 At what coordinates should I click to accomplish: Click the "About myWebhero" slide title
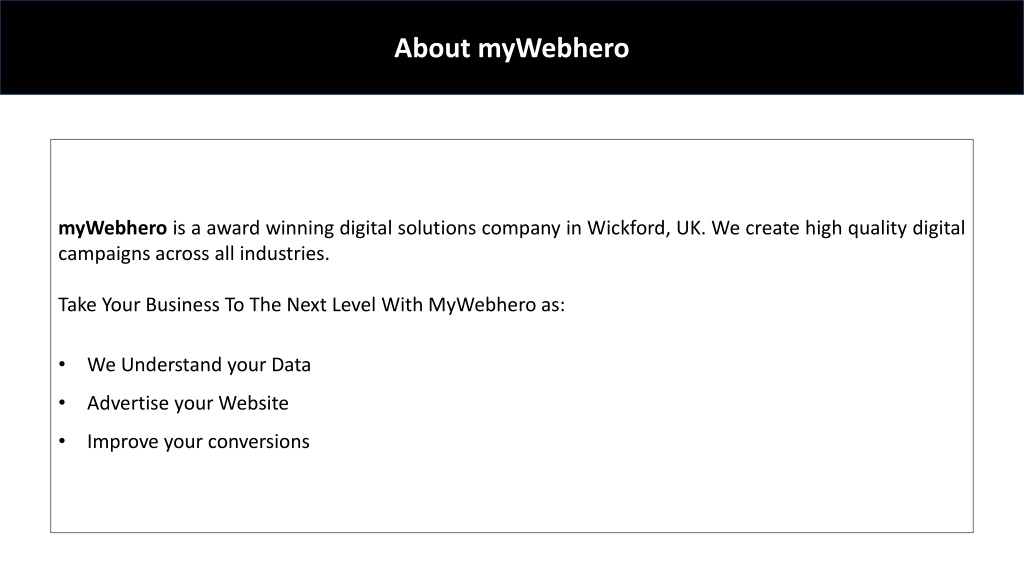pos(511,48)
